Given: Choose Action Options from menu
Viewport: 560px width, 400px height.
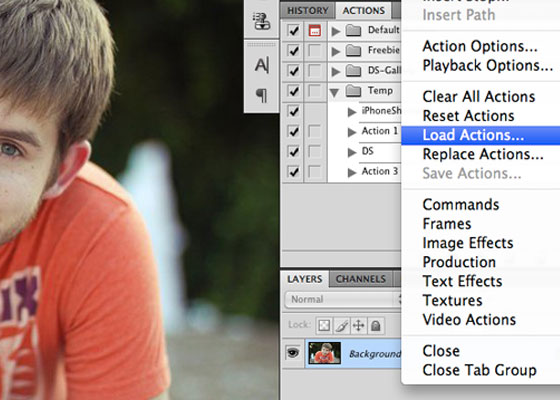Looking at the screenshot, I should click(480, 46).
